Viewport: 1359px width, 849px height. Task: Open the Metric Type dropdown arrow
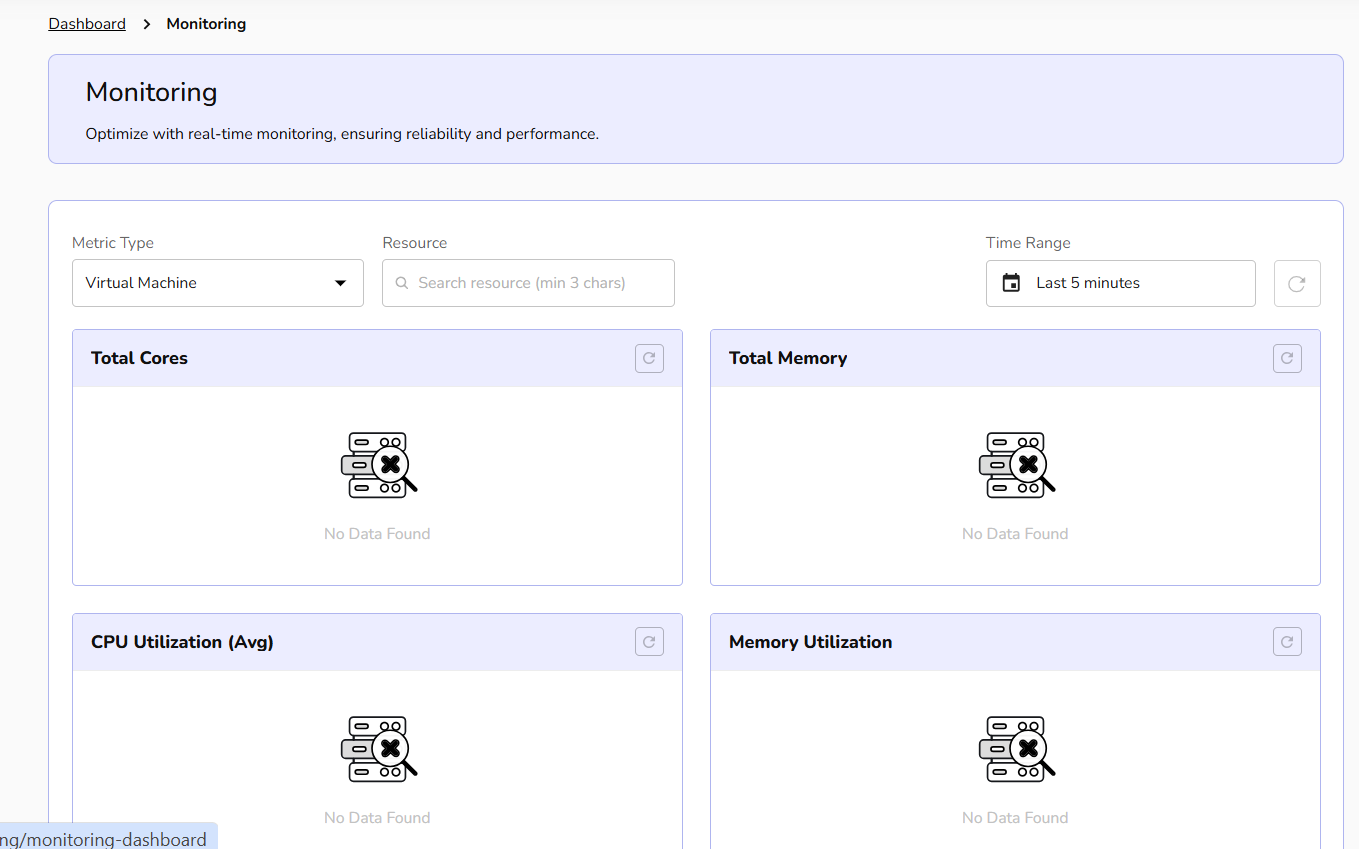(x=340, y=283)
